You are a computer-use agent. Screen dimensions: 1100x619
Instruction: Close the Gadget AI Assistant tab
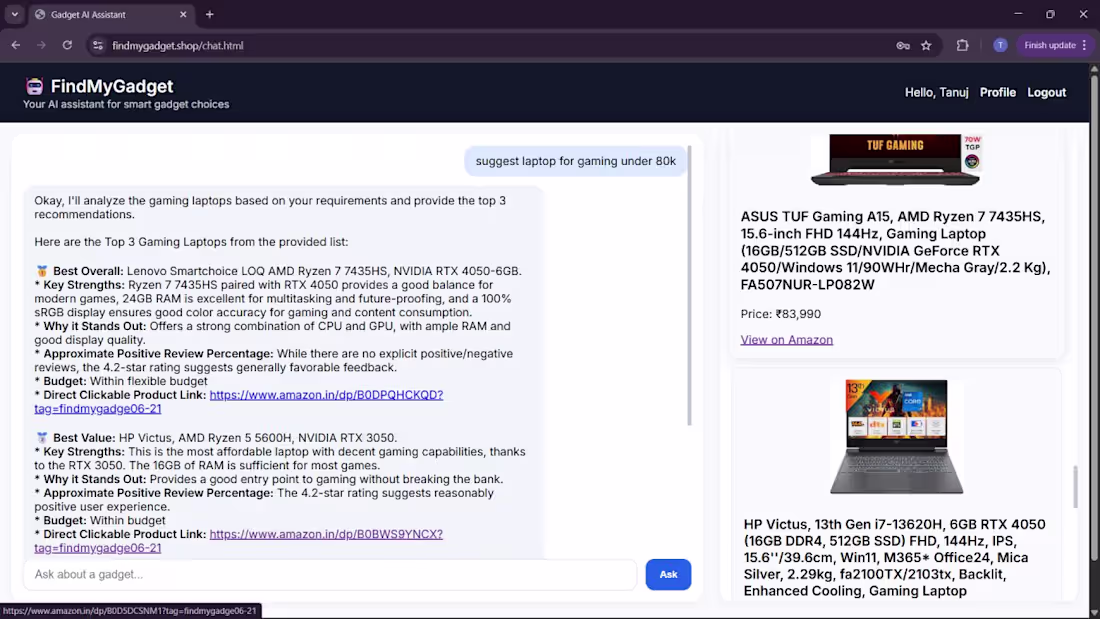click(x=183, y=14)
